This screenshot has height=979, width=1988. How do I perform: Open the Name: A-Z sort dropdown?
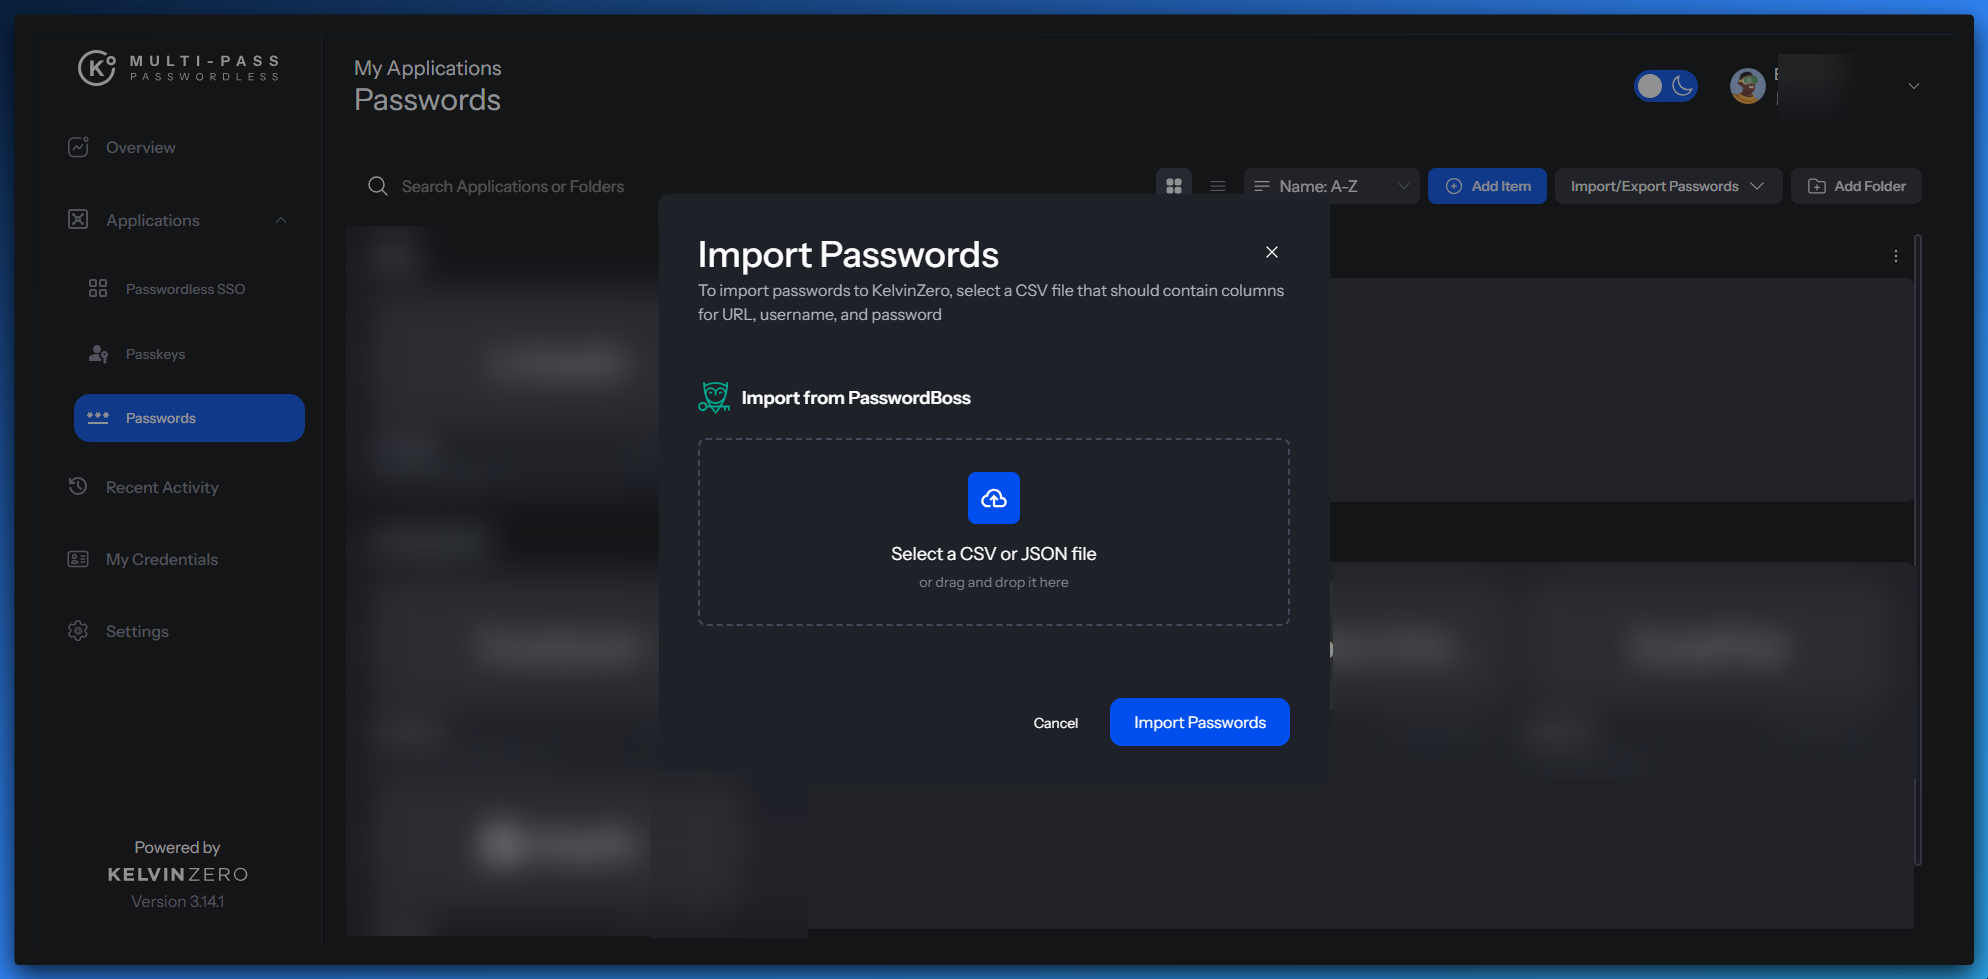1331,186
